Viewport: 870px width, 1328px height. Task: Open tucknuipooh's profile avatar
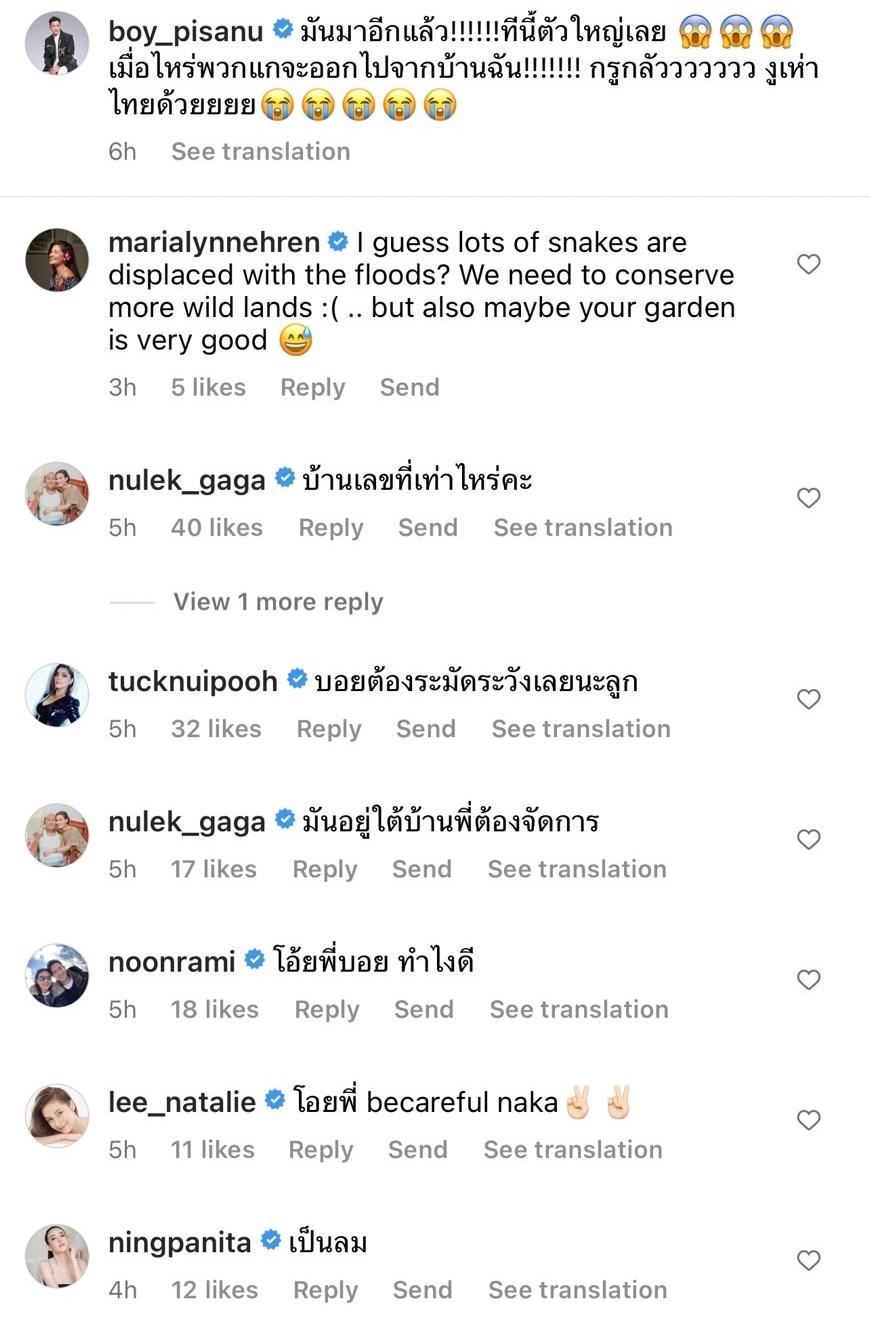coord(56,694)
